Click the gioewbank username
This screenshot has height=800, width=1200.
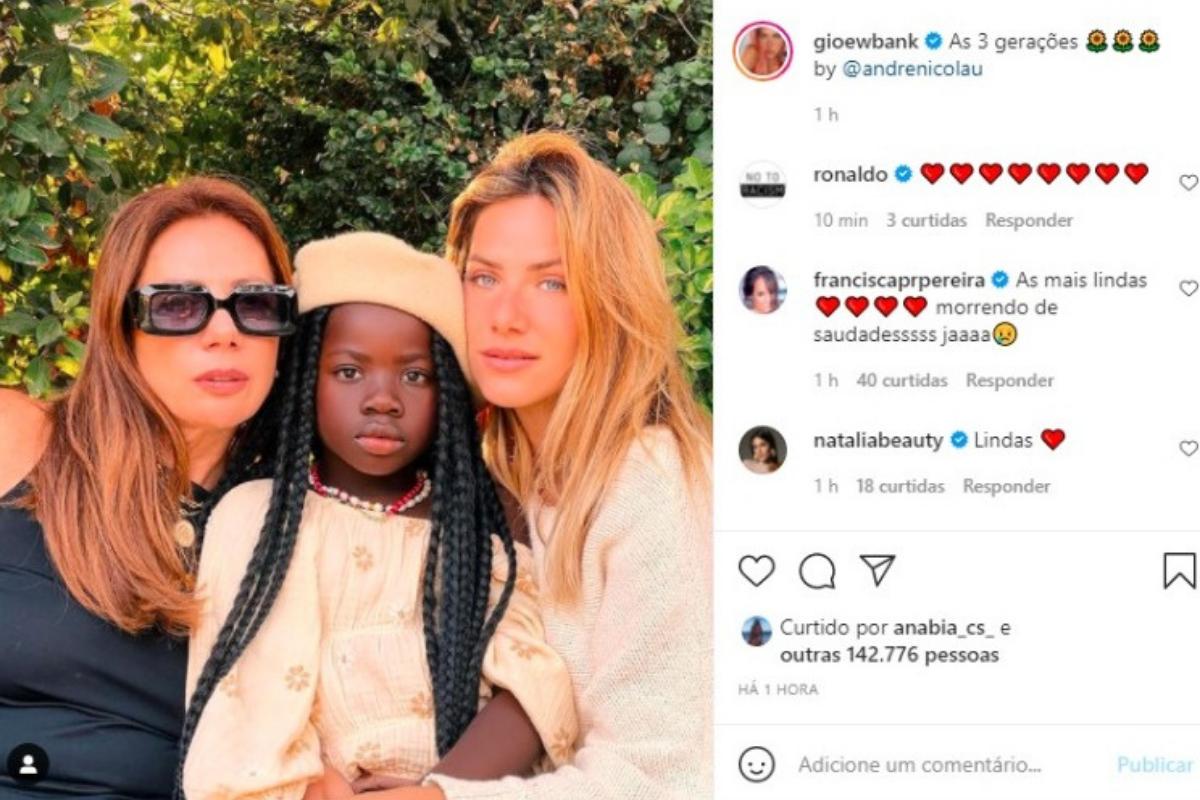867,42
